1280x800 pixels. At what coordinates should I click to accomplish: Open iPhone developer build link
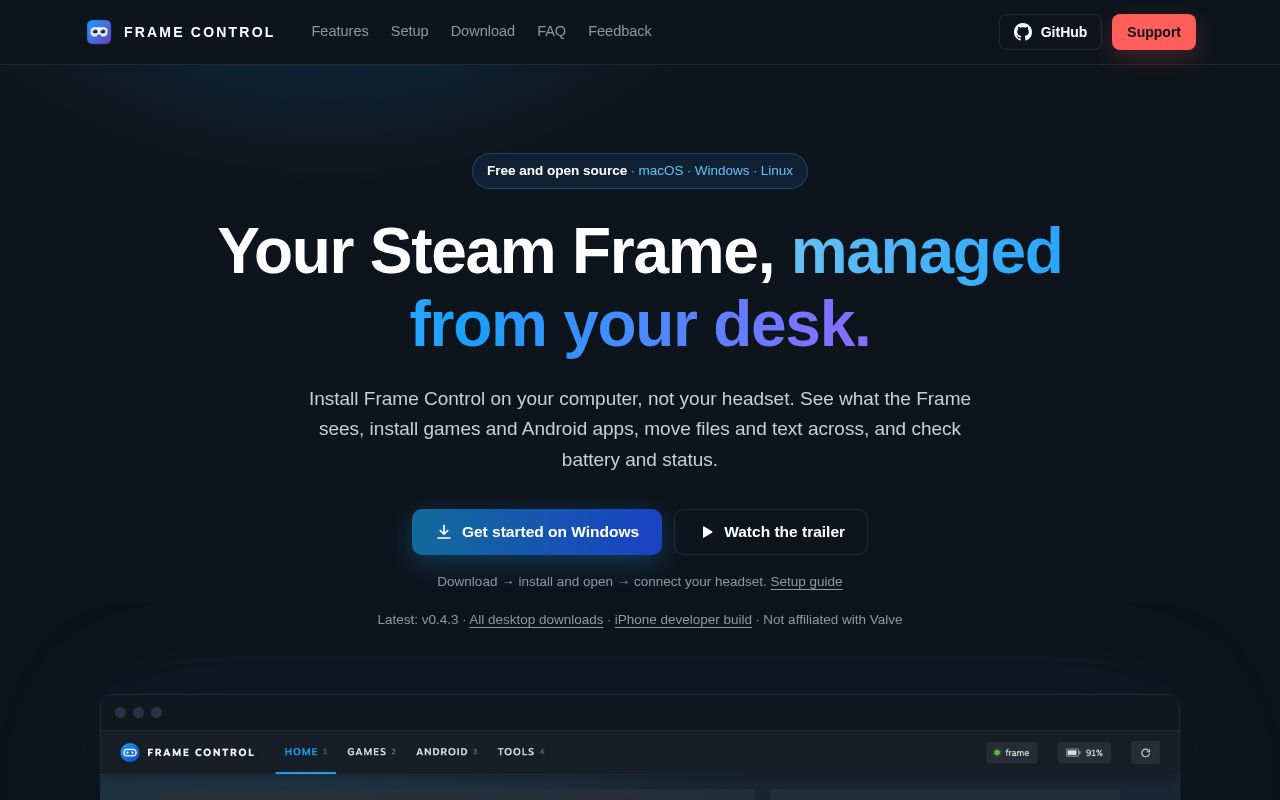point(683,620)
